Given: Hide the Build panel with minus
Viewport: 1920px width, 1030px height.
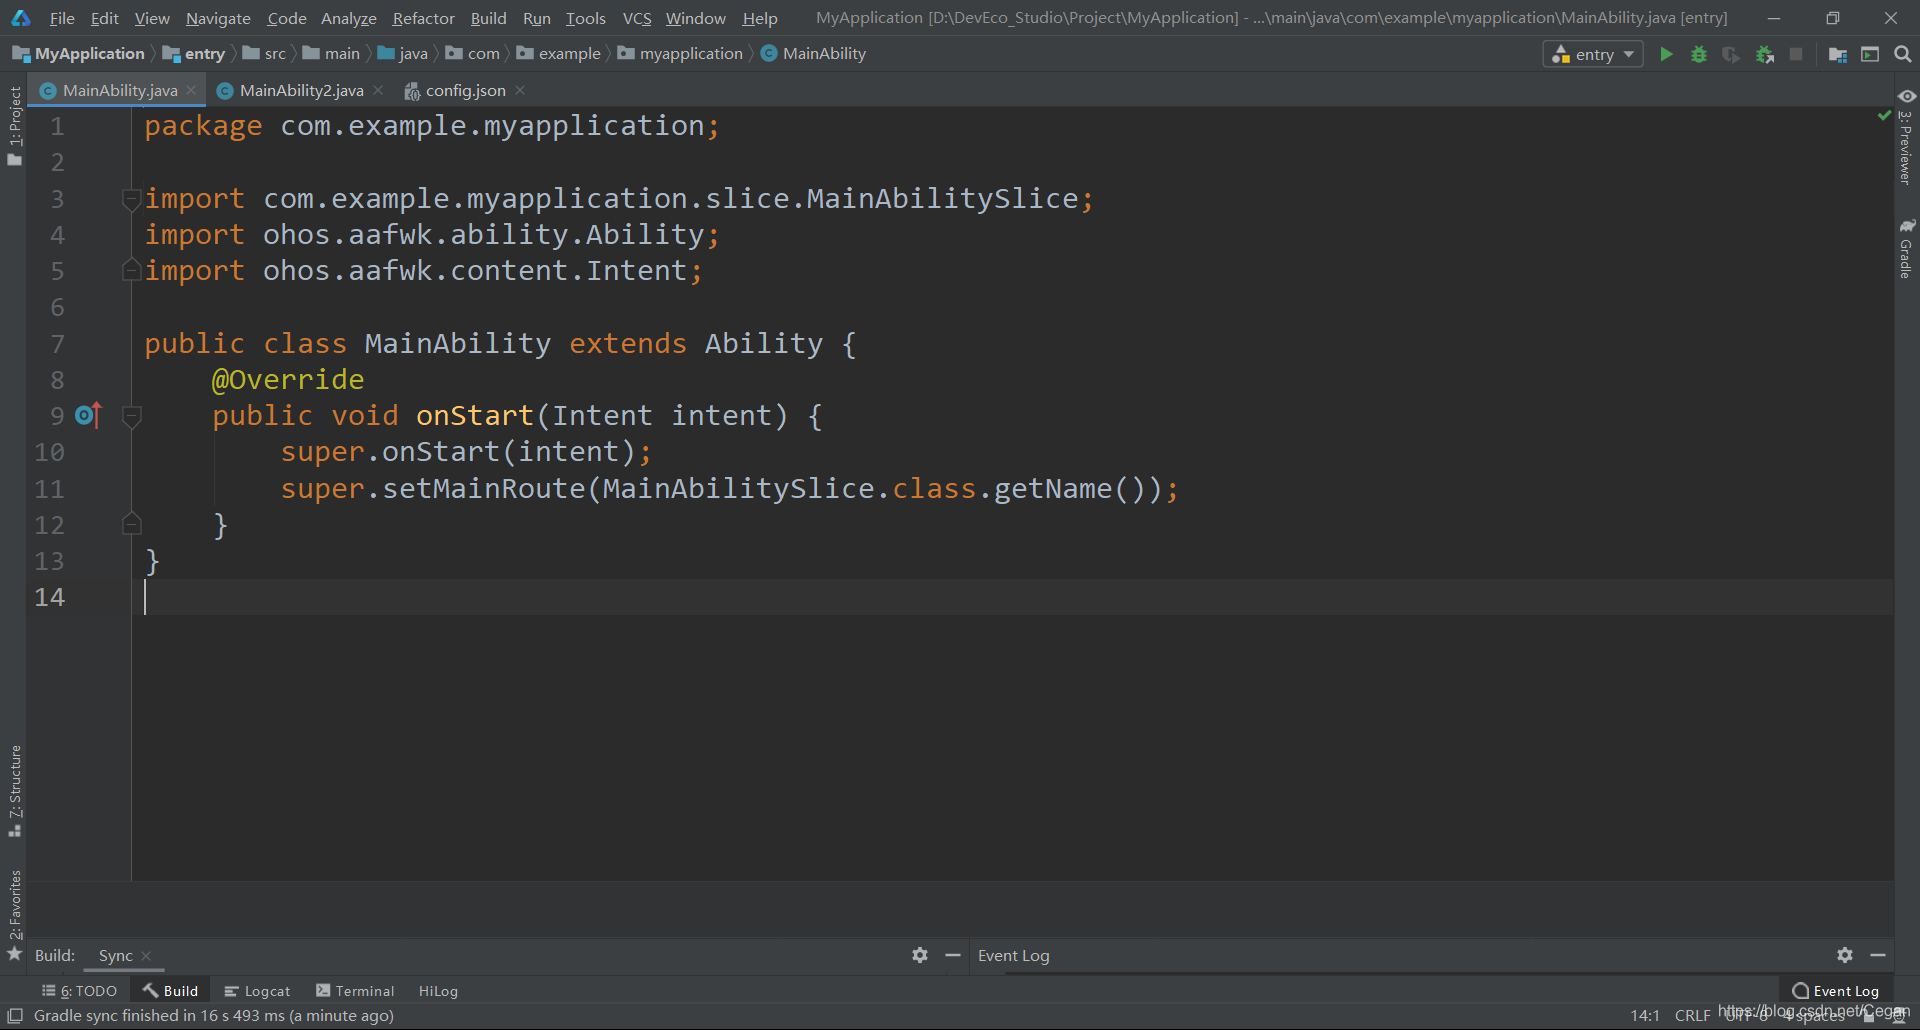Looking at the screenshot, I should coord(953,955).
